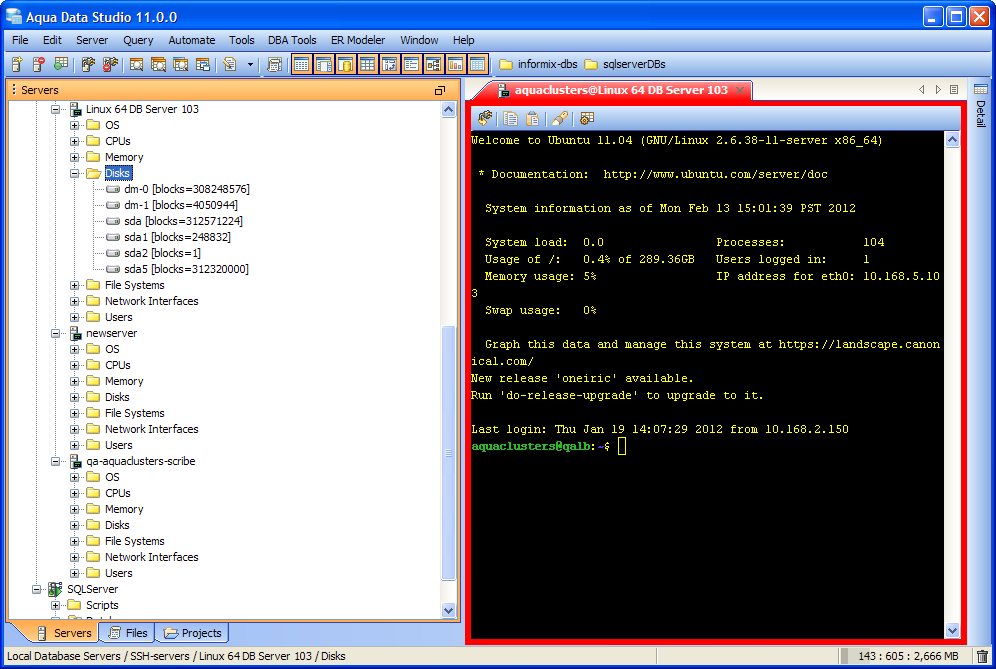Click the calculator-style icon in the main toolbar
The height and width of the screenshot is (669, 996).
pyautogui.click(x=274, y=64)
